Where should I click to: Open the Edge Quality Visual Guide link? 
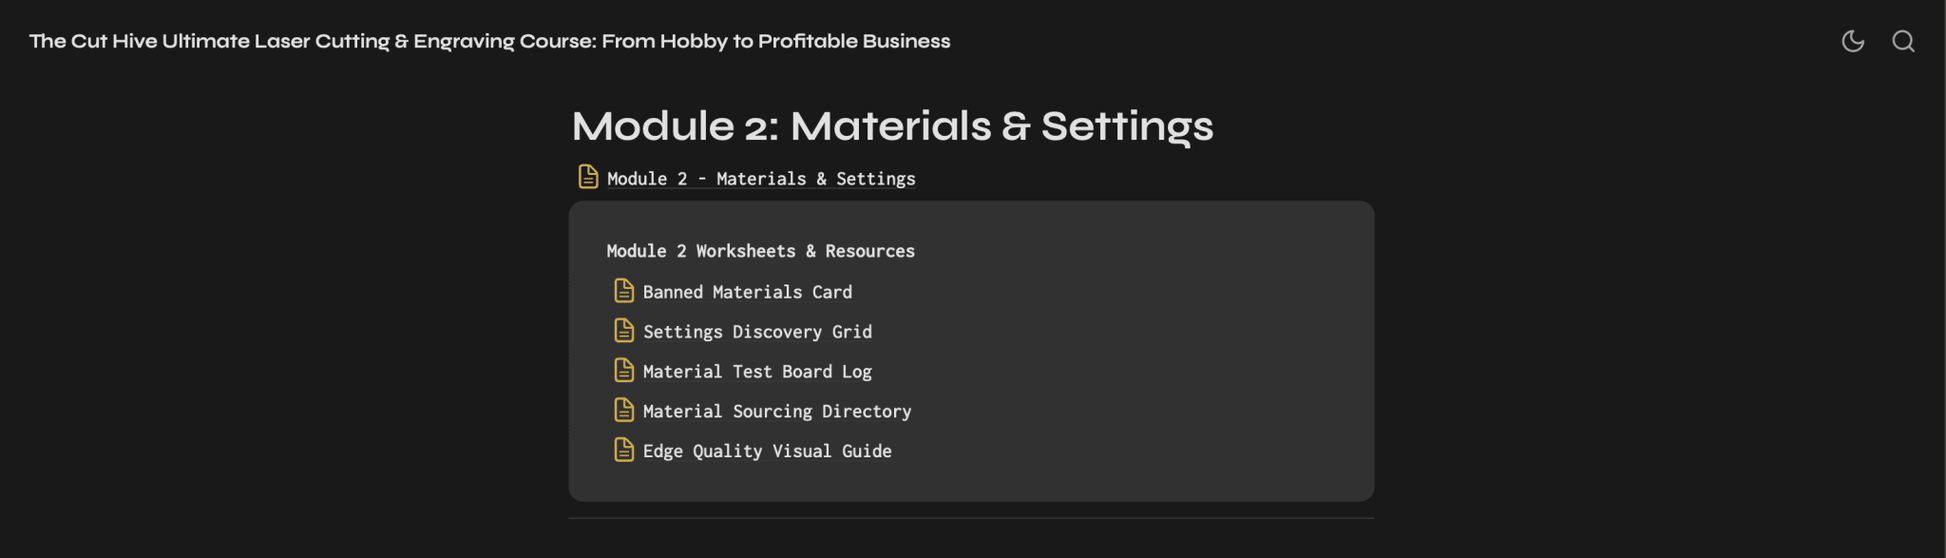point(767,451)
